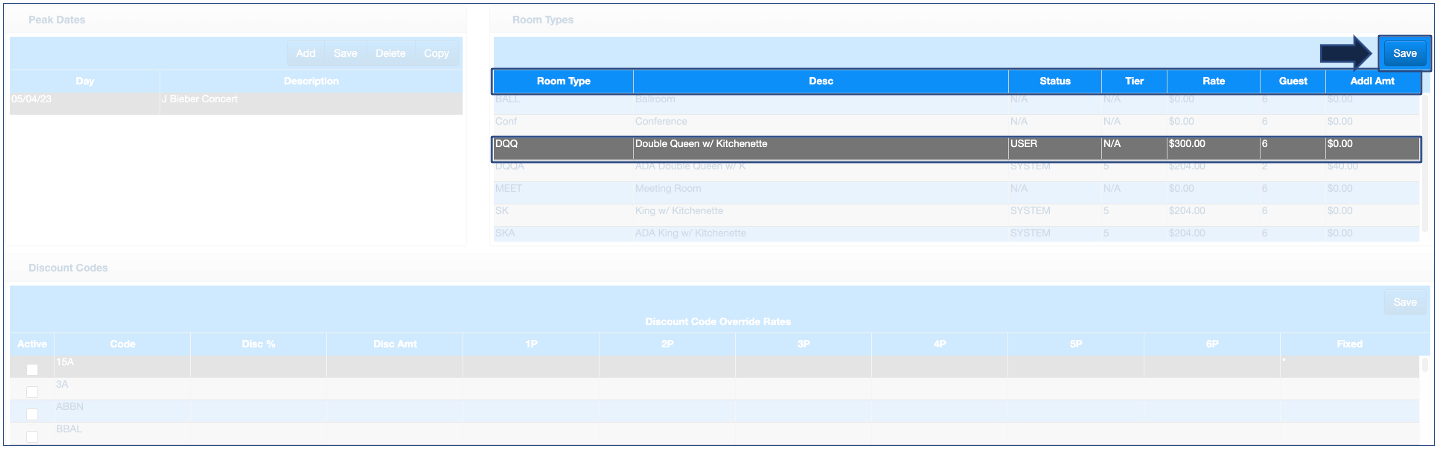Toggle Active checkbox for code 15A
1439x449 pixels.
[x=32, y=369]
